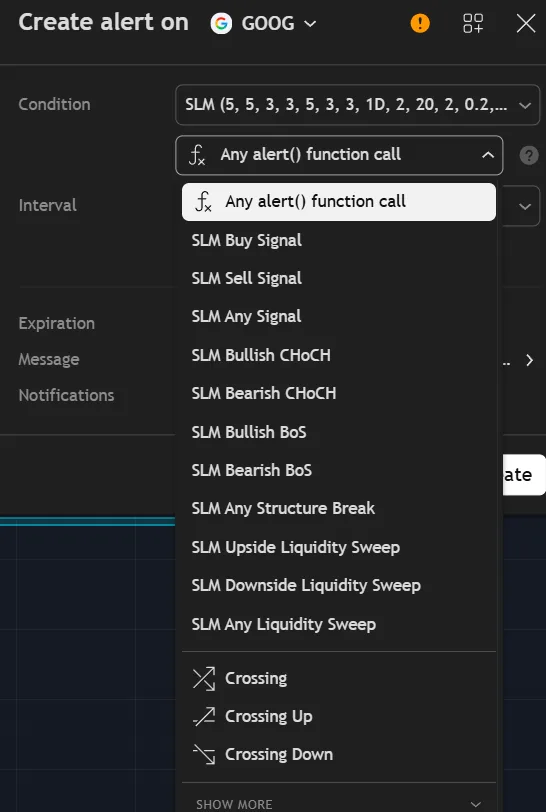
Task: Open Message settings arrow
Action: tap(529, 360)
